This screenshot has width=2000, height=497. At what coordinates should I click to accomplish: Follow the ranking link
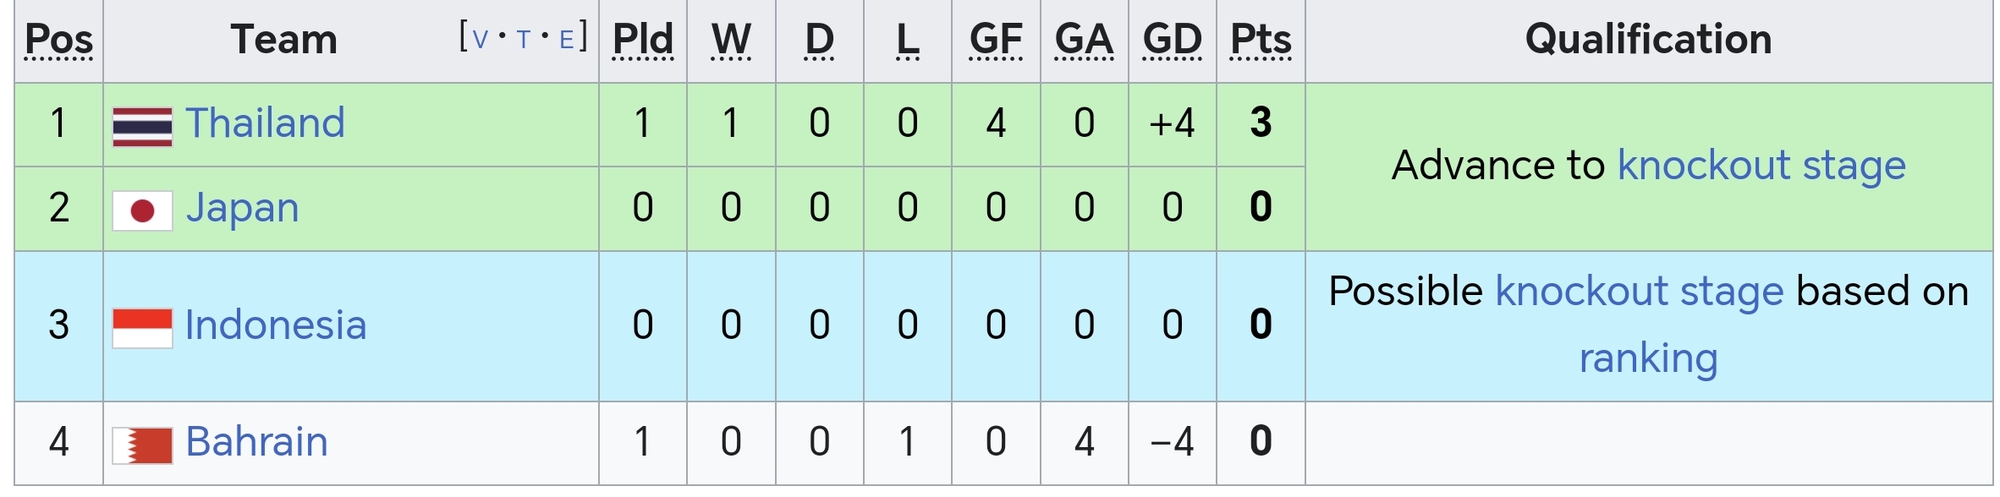(x=1648, y=358)
